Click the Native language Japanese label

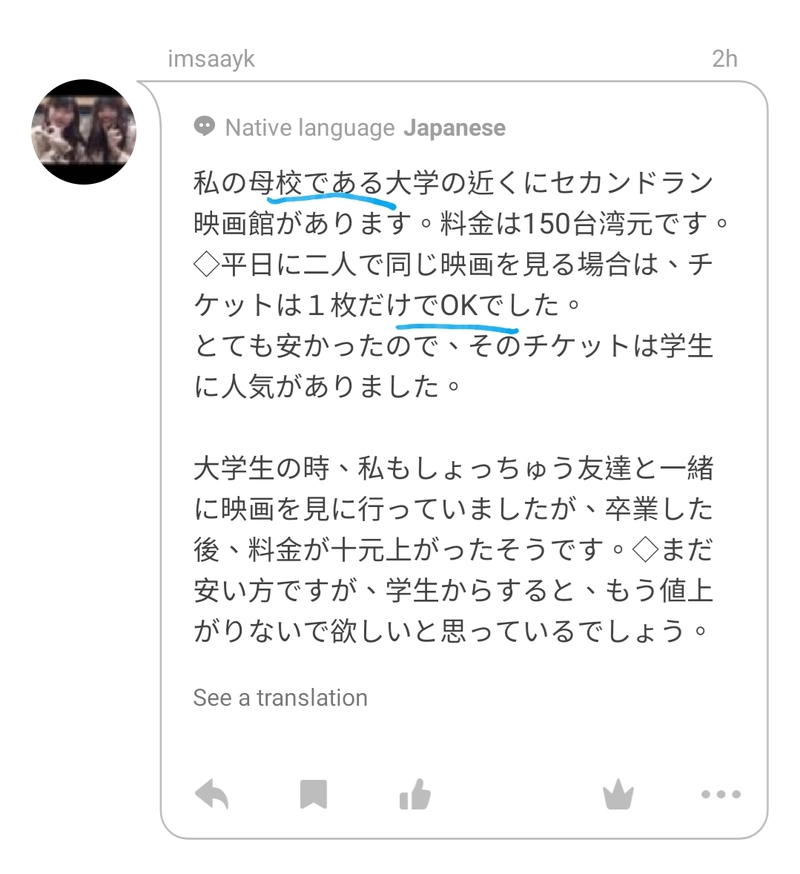coord(365,128)
